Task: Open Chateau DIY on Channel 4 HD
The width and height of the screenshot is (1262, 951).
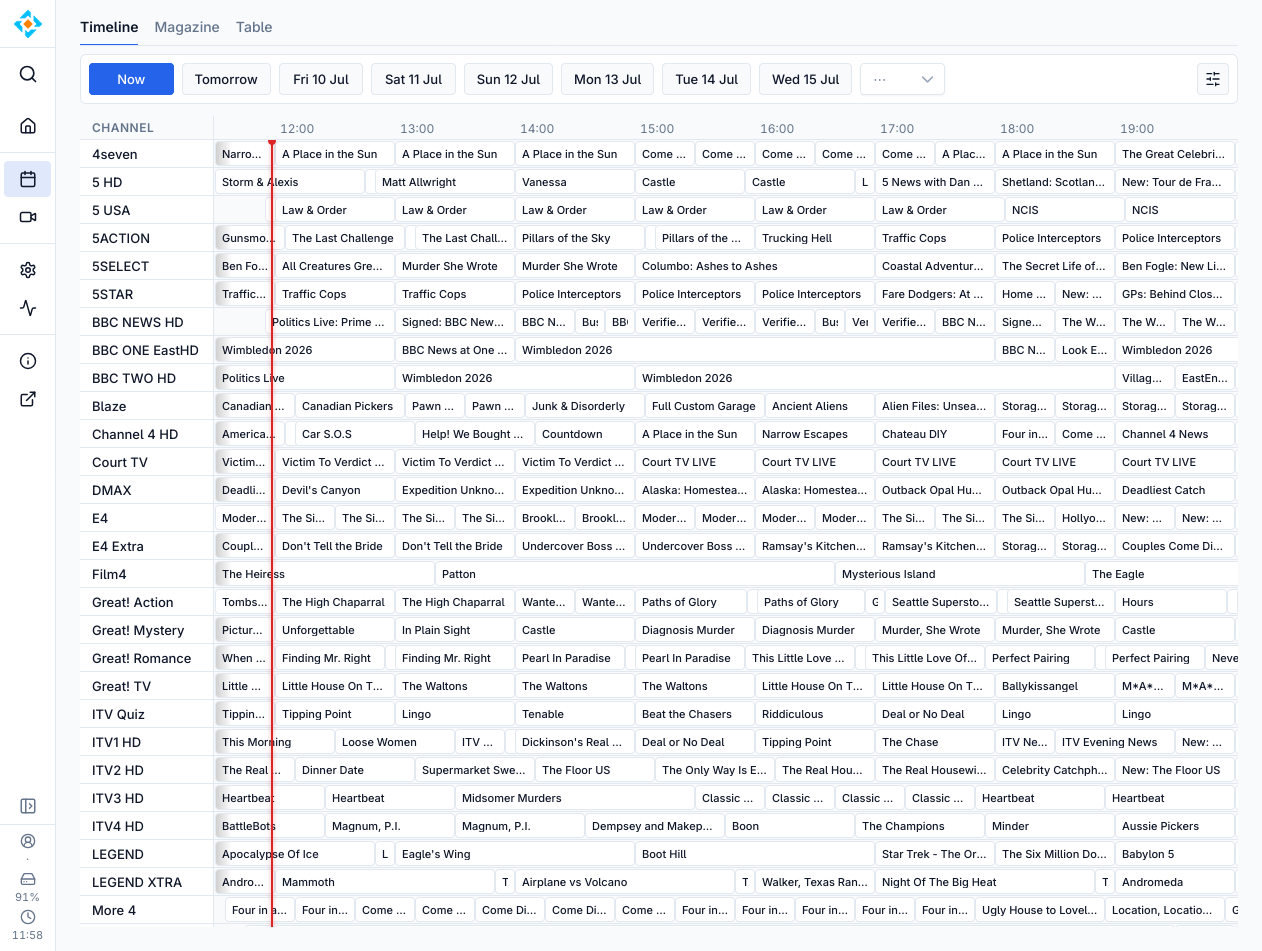Action: [x=935, y=434]
